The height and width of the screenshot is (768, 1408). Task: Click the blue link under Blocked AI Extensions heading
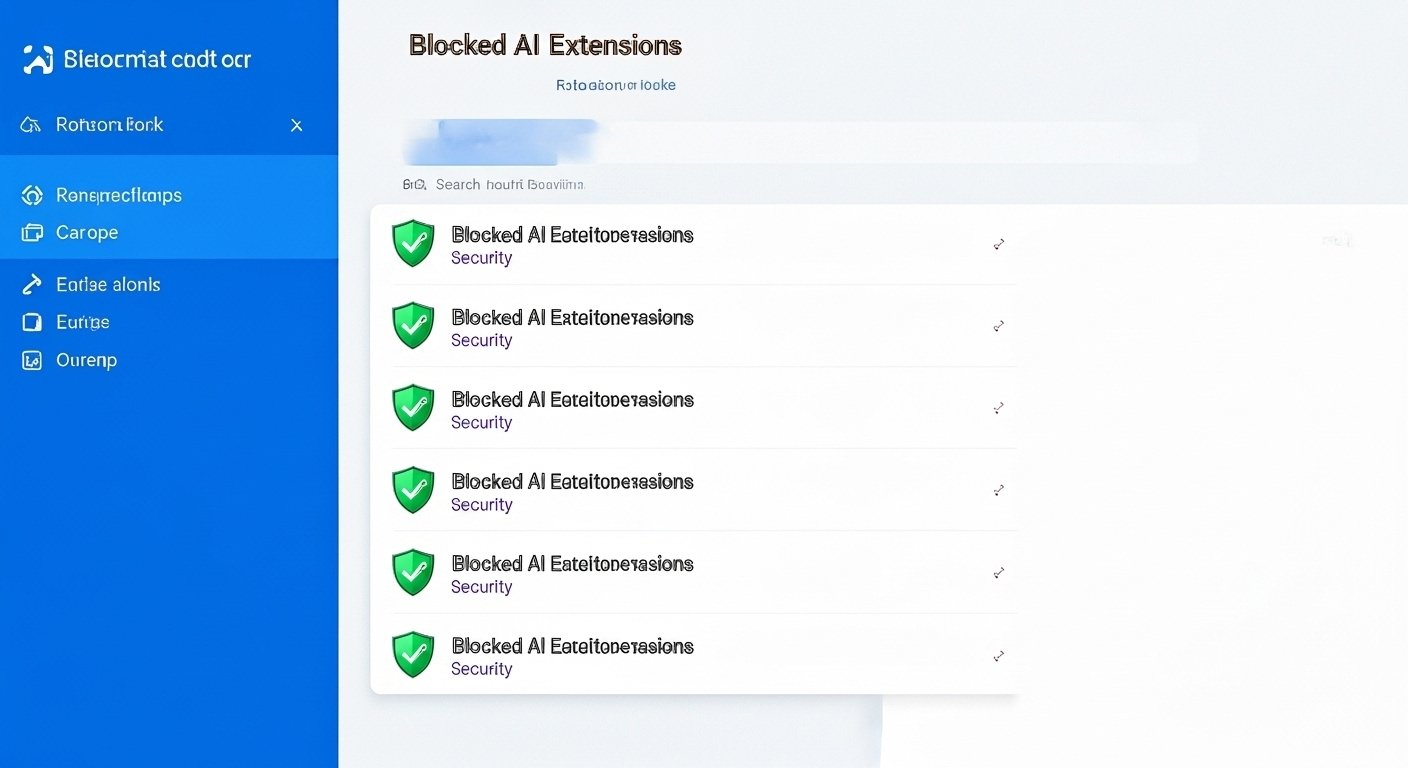point(615,86)
